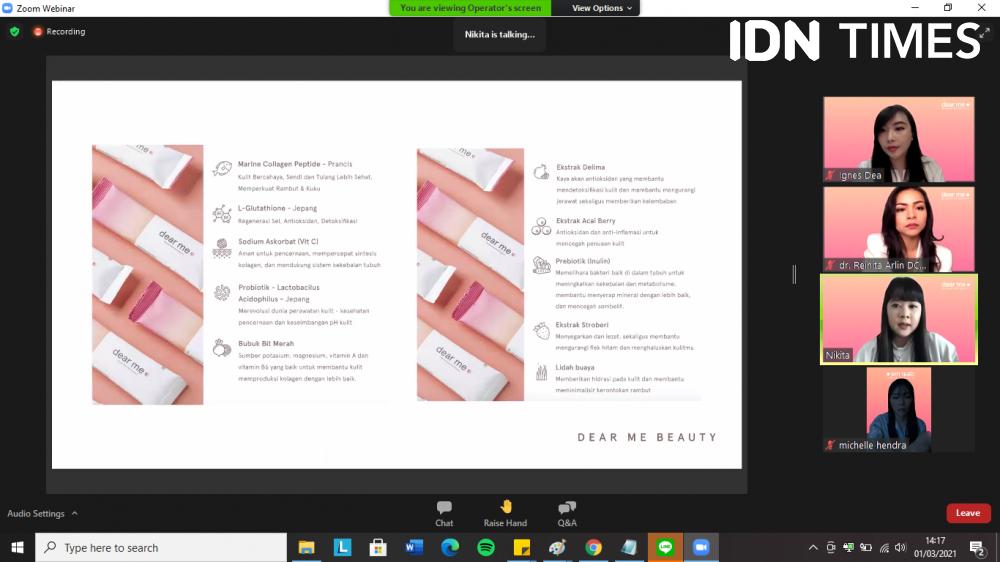Click "Ekstrak Acai Berry" heading on slide
This screenshot has height=562, width=1000.
coord(585,221)
